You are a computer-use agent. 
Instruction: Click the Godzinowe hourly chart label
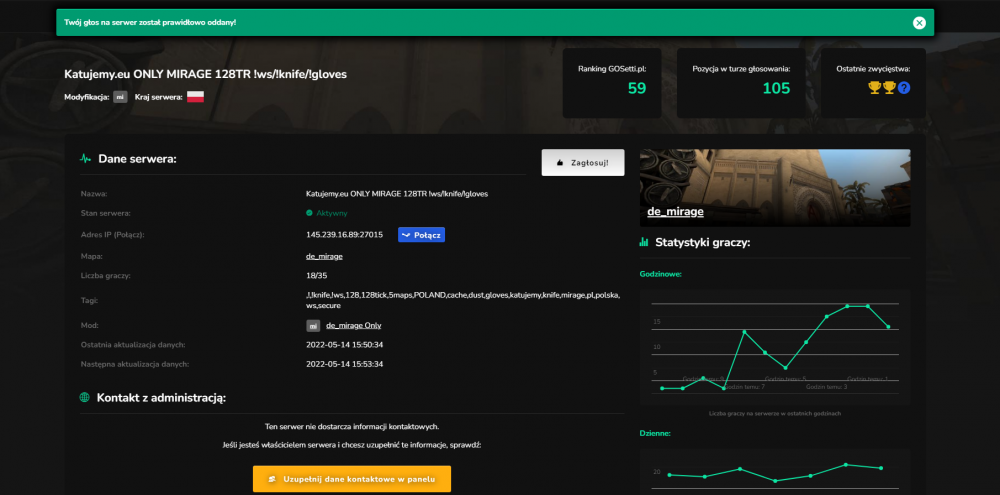(x=661, y=274)
